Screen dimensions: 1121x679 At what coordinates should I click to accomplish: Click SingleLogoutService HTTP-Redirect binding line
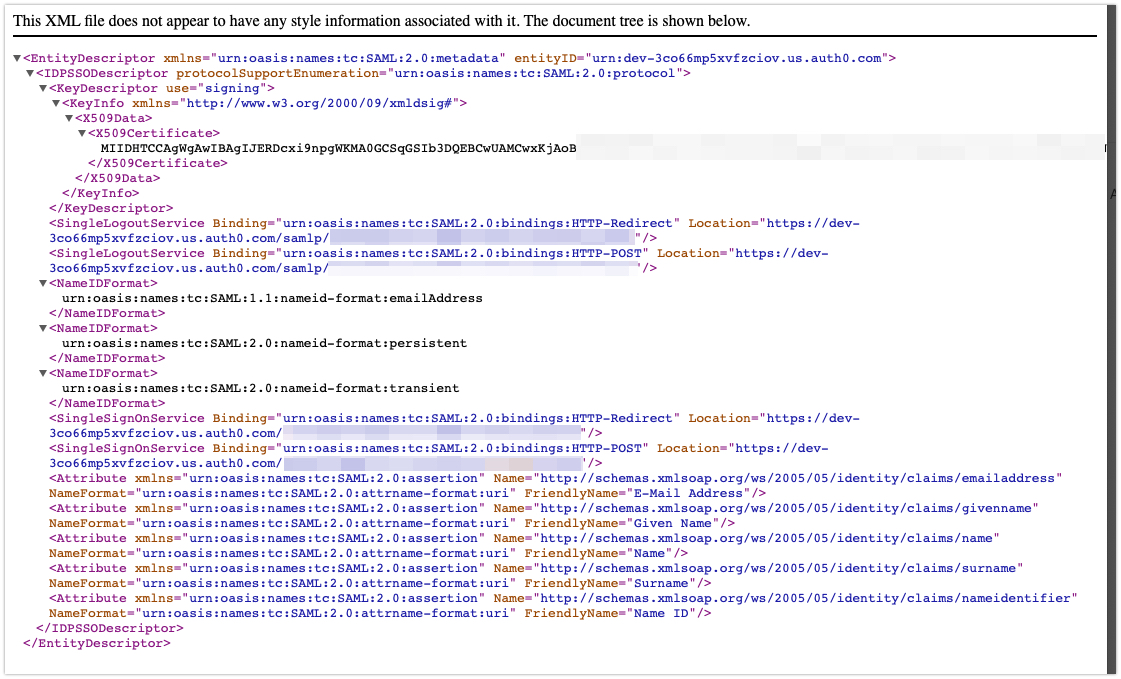tap(455, 224)
